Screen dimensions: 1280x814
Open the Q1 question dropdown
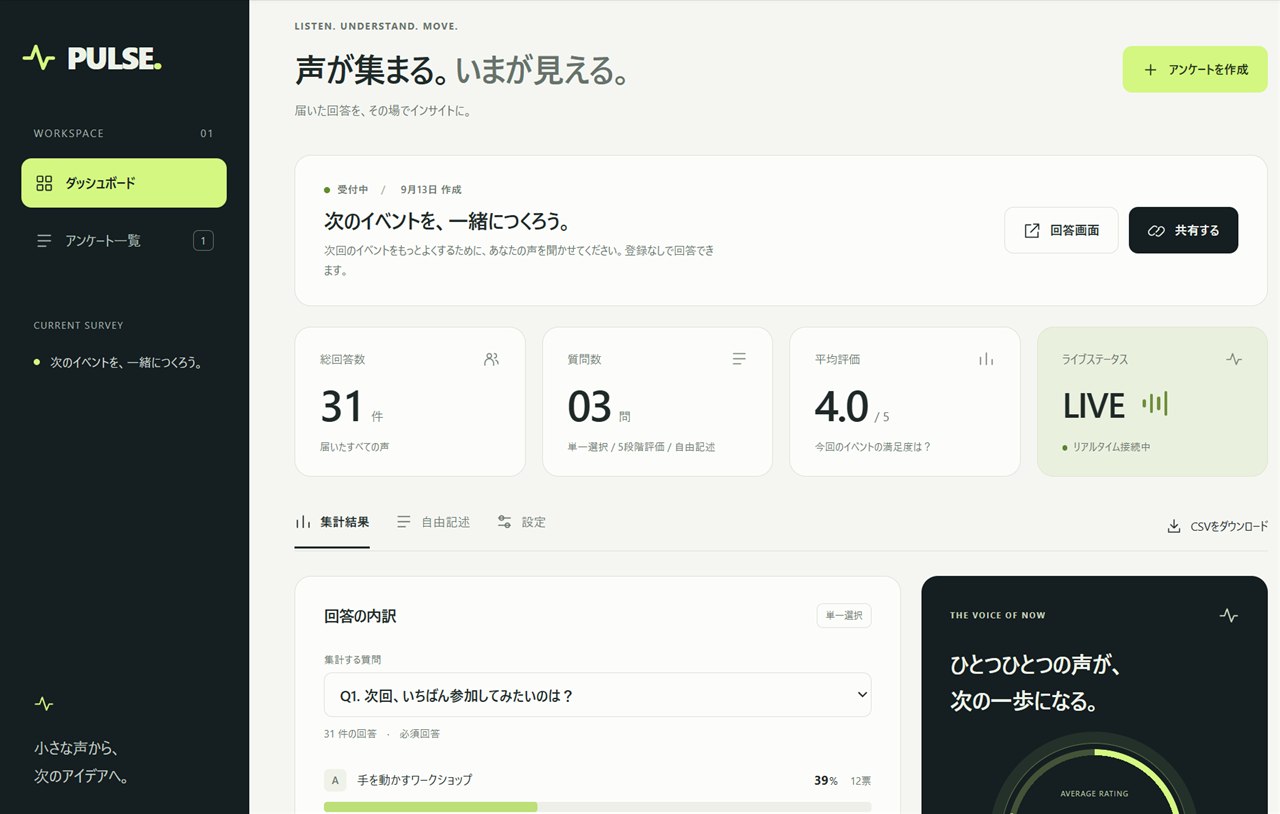597,695
